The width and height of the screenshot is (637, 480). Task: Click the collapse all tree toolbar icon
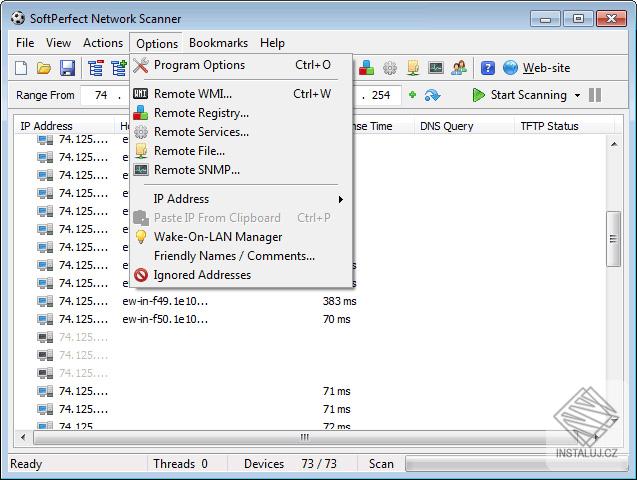pos(96,68)
